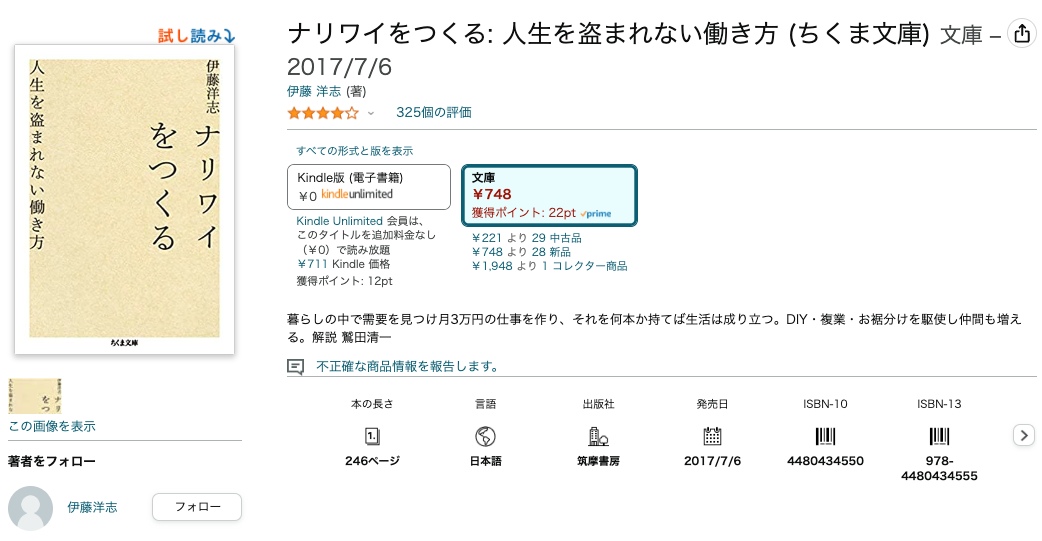Click the すべての形式と版を表示 link
This screenshot has width=1042, height=541.
pos(354,151)
